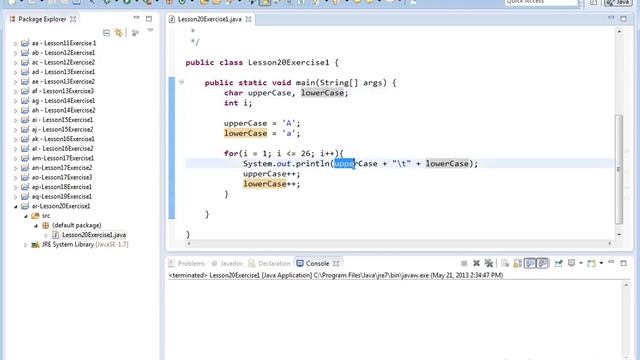640x360 pixels.
Task: Maximize the editor area
Action: [x=623, y=19]
